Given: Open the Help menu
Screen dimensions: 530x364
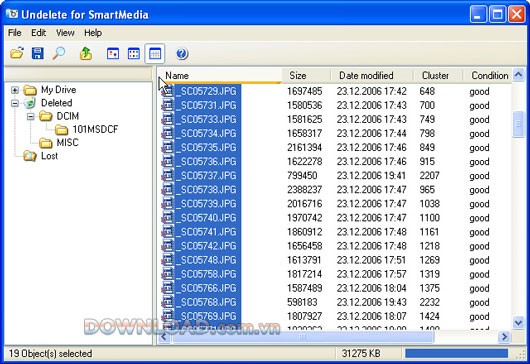Looking at the screenshot, I should 93,33.
